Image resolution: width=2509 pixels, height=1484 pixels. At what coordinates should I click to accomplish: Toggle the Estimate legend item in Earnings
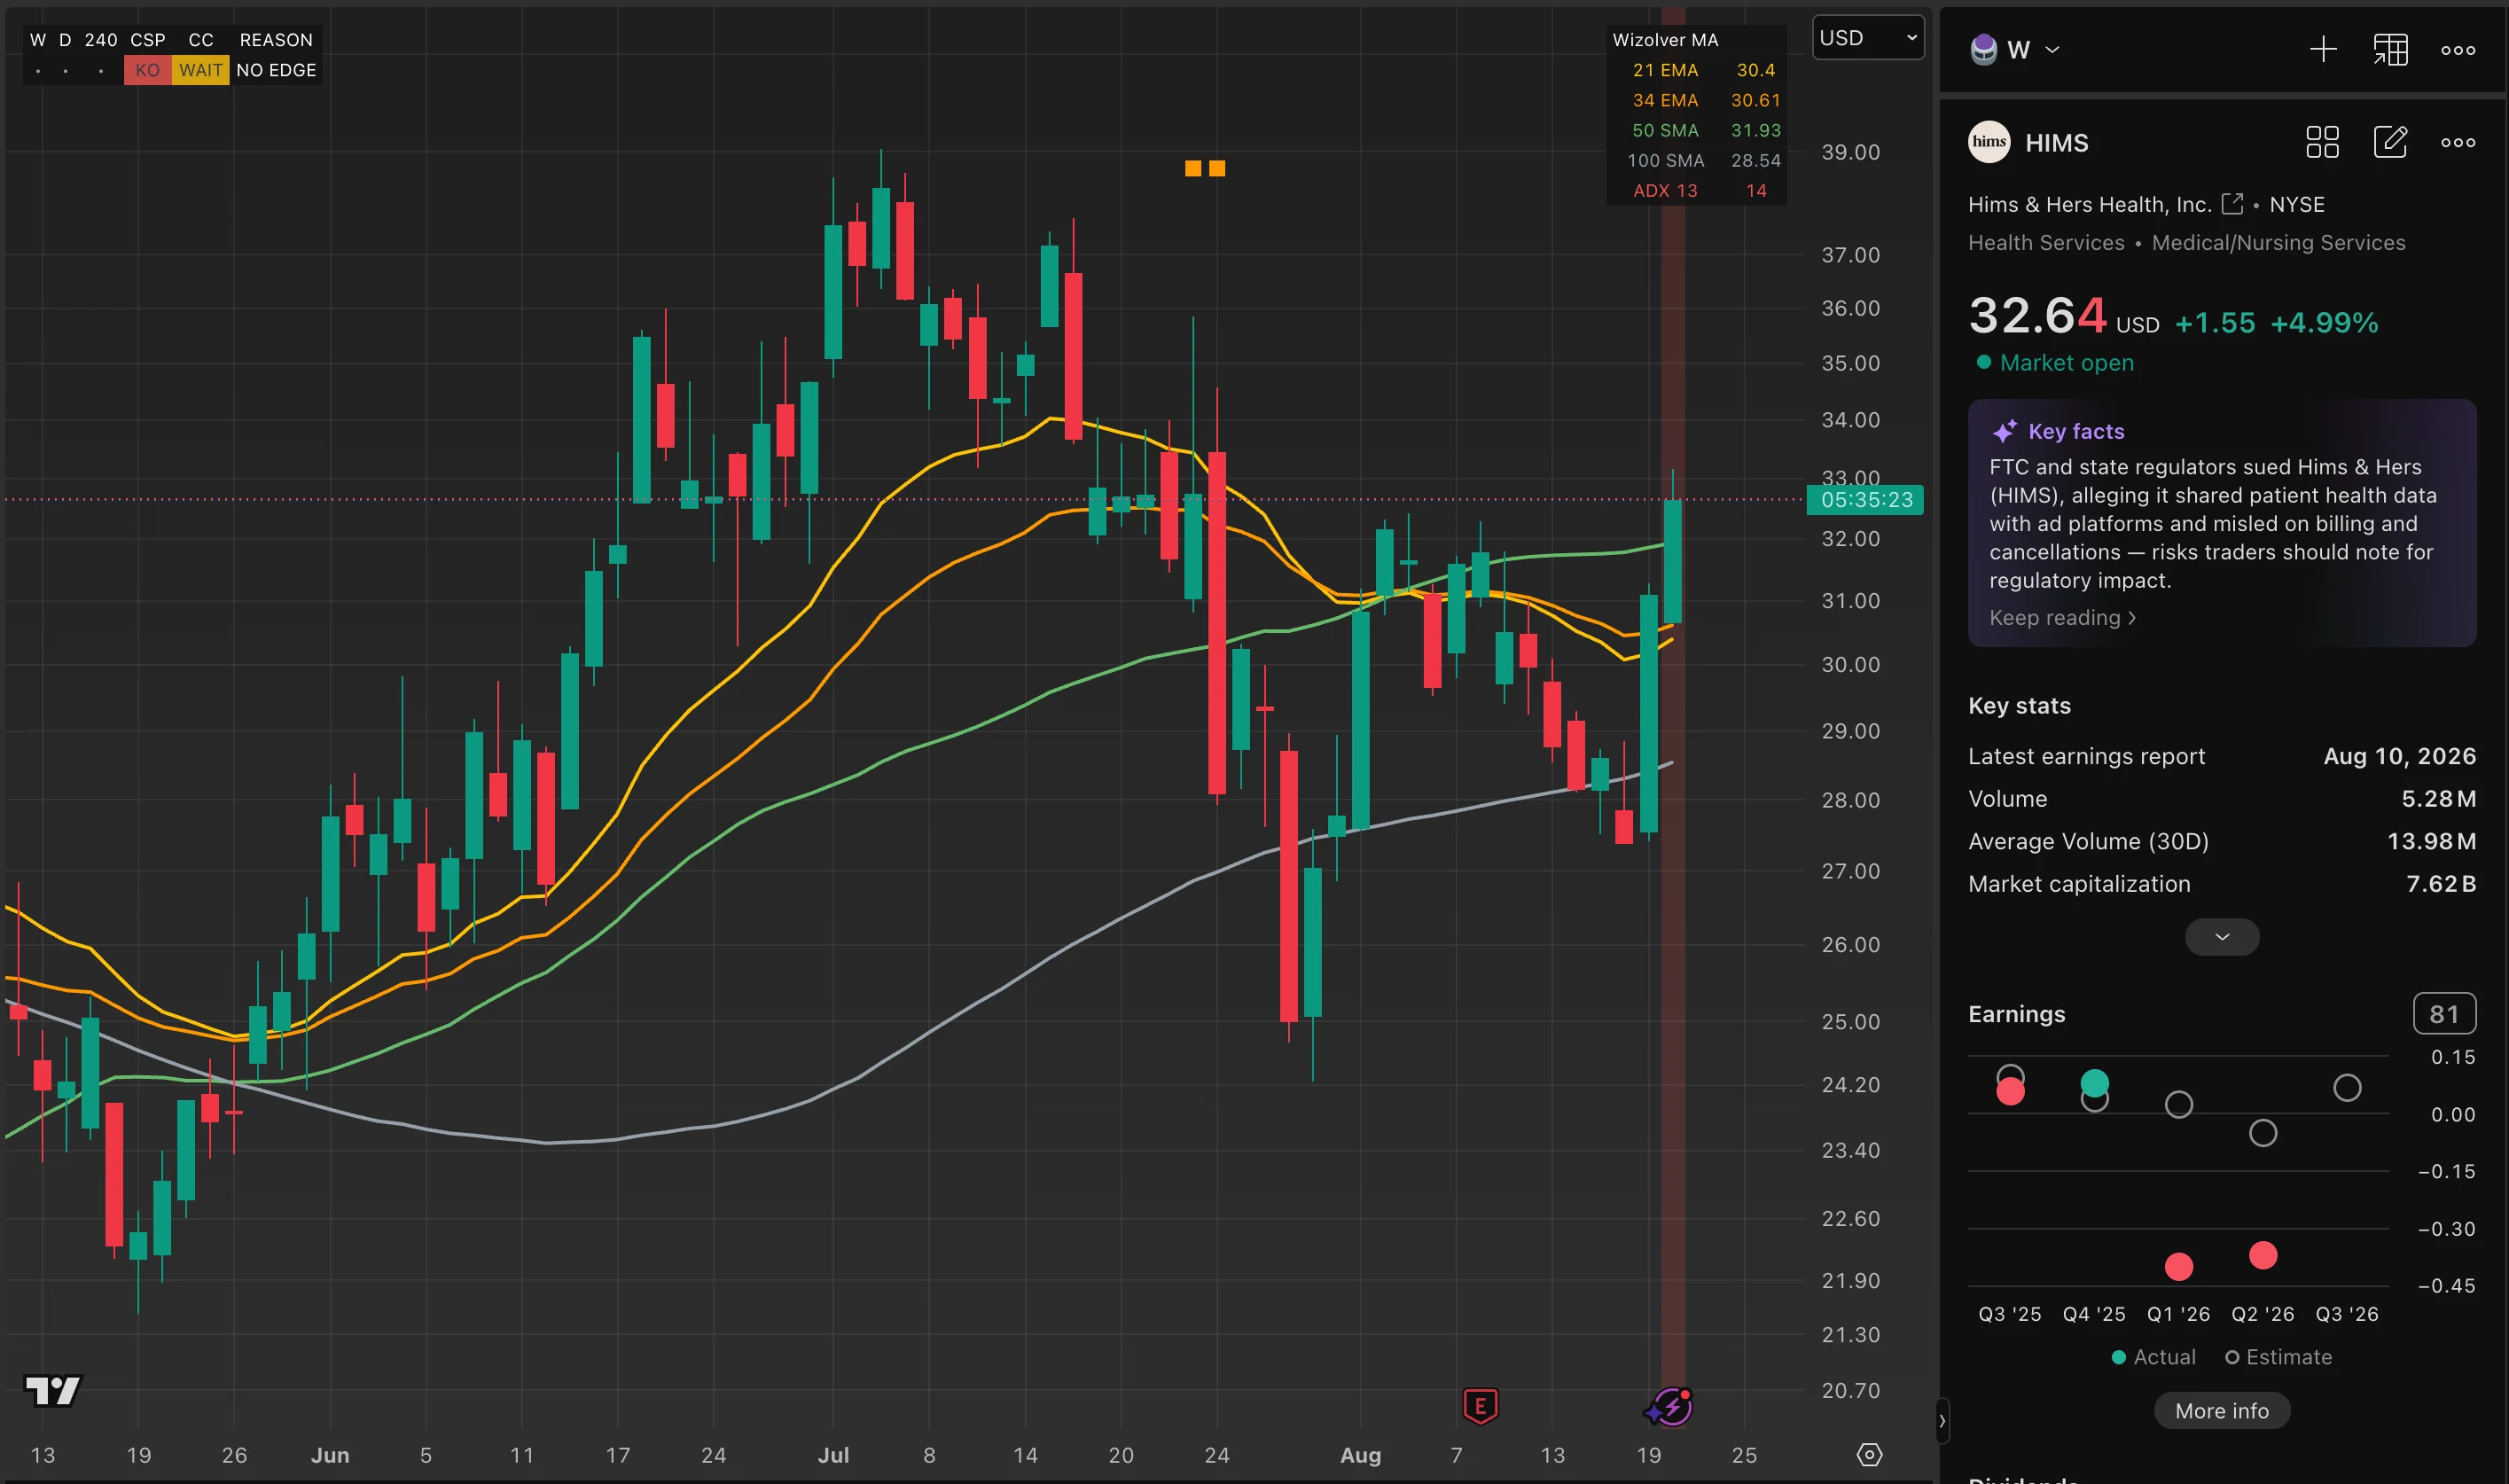pyautogui.click(x=2278, y=1357)
